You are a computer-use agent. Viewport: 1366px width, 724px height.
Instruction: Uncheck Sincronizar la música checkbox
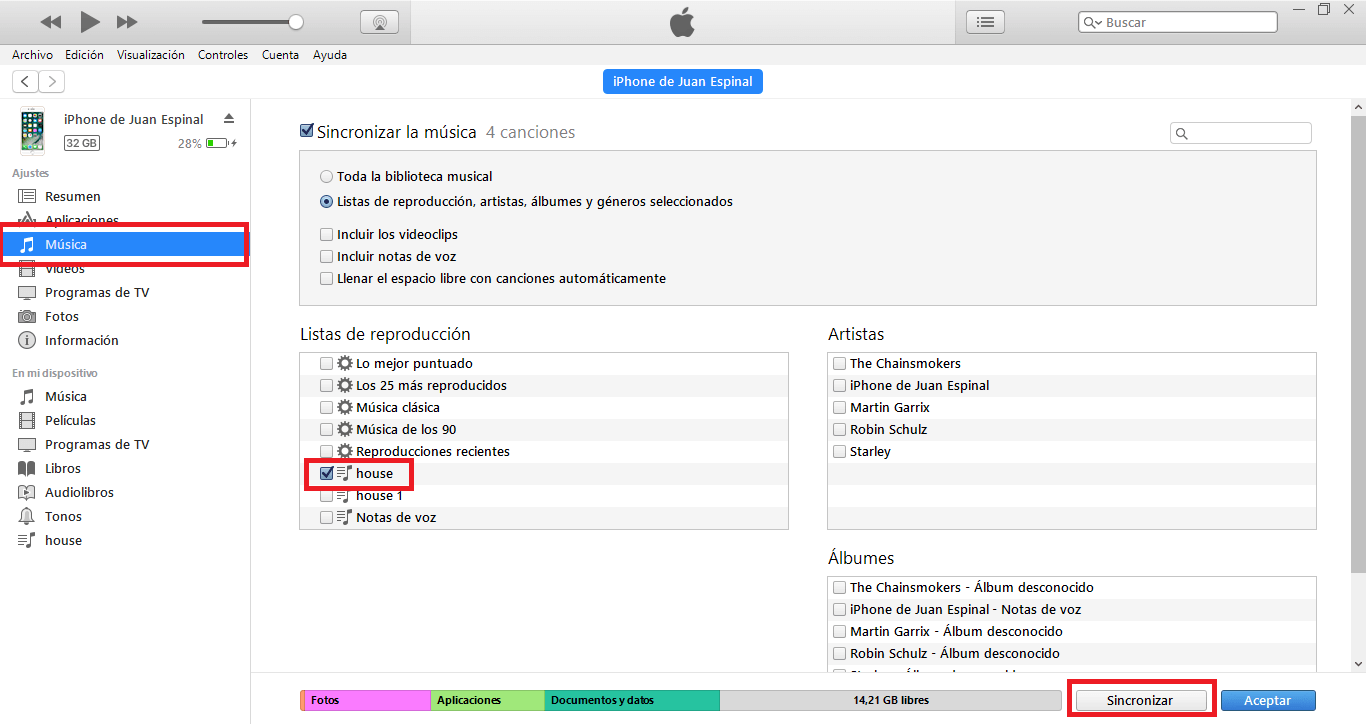pos(307,131)
